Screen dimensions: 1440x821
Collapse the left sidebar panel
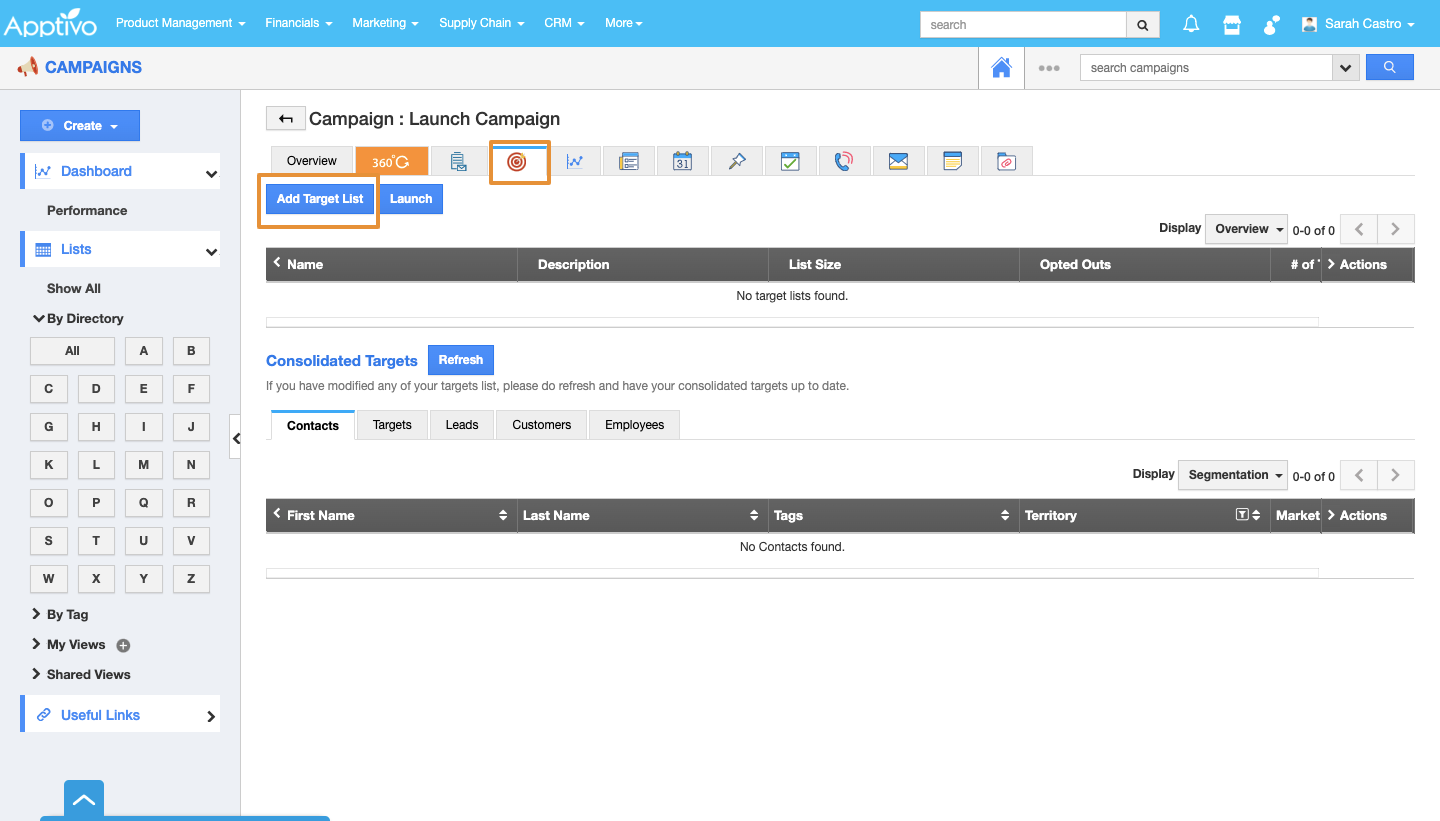coord(235,438)
